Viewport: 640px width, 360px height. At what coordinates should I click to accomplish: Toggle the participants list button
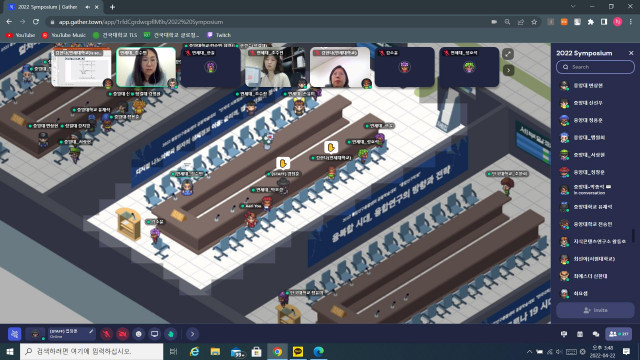[619, 334]
